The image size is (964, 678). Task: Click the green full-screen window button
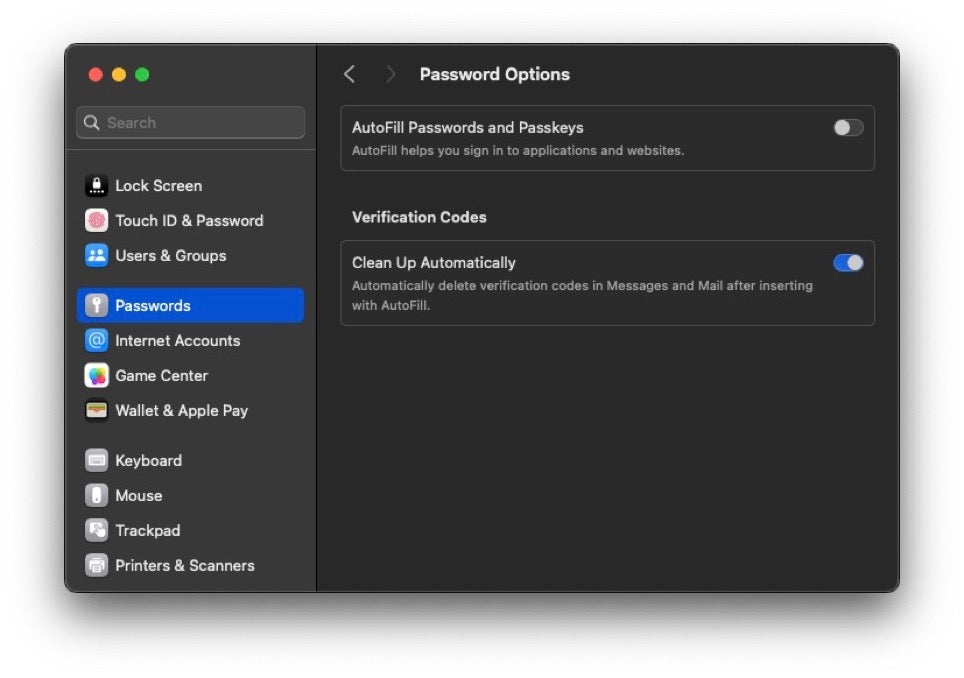[x=142, y=75]
